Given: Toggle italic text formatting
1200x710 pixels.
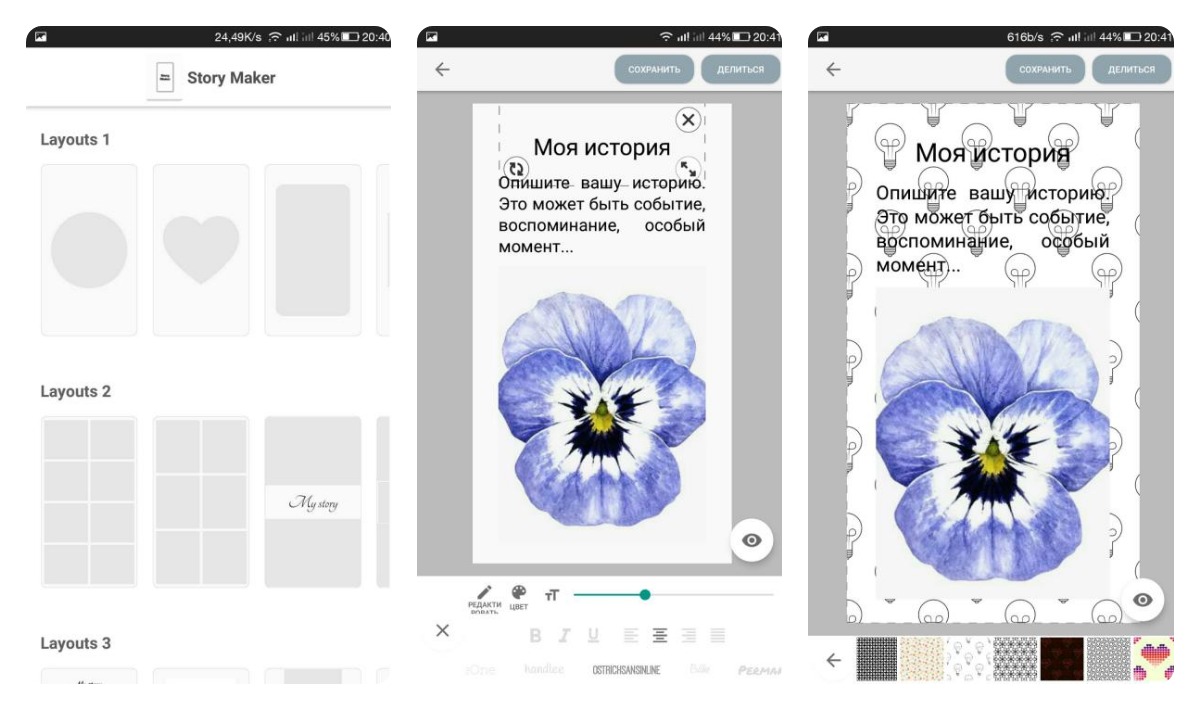Looking at the screenshot, I should 564,635.
